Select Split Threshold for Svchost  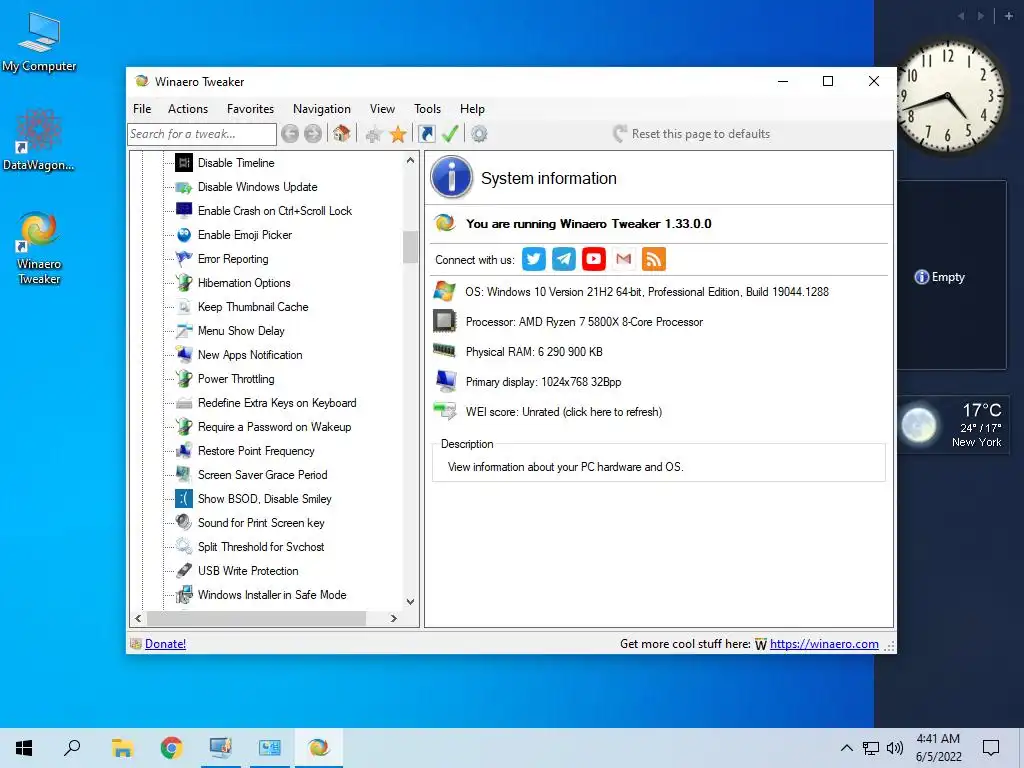pos(261,547)
